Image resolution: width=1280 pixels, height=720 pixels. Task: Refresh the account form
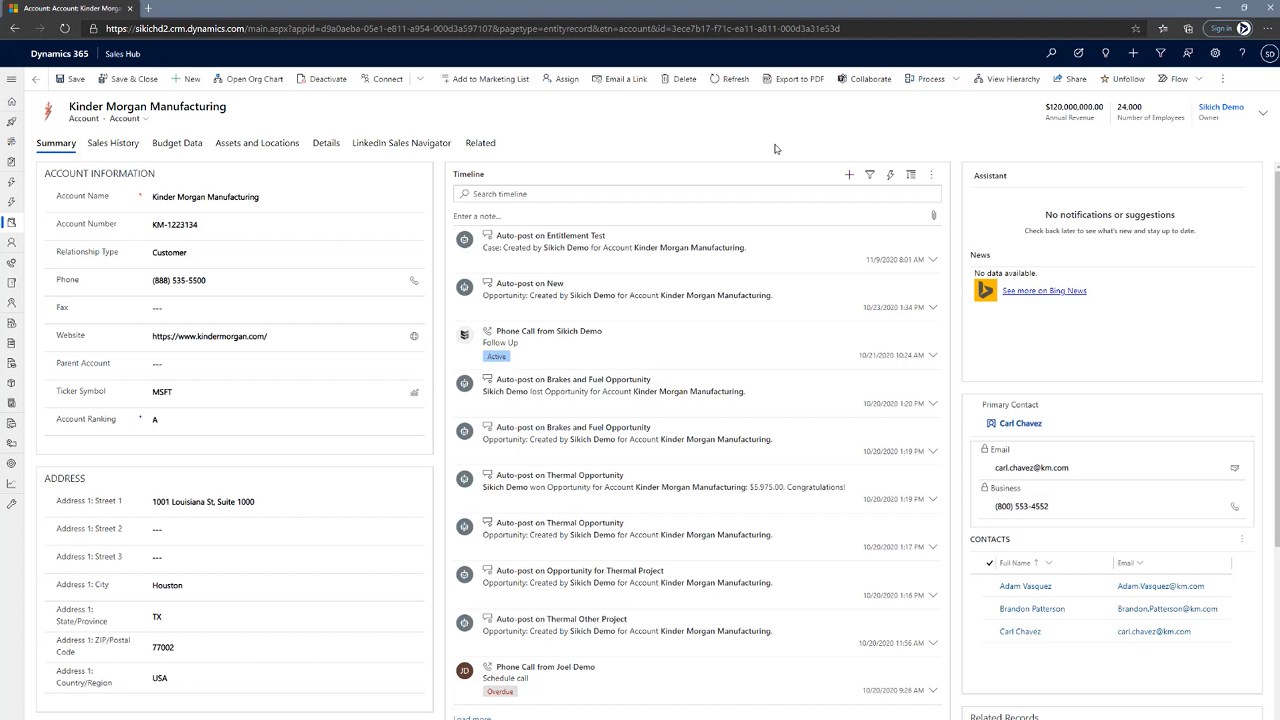tap(729, 79)
